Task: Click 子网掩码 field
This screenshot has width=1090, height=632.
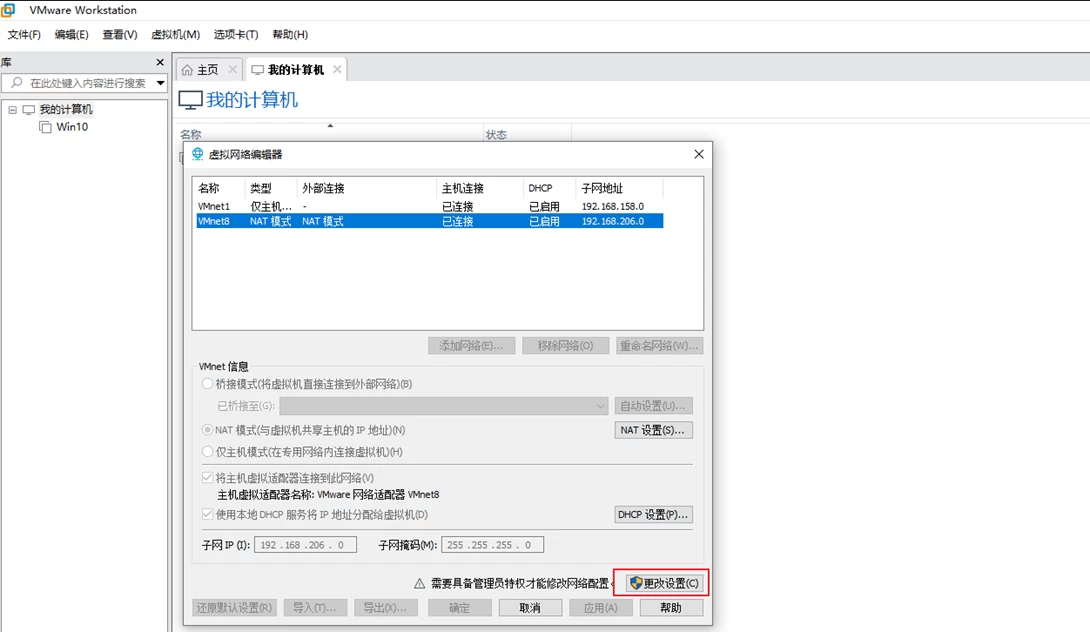Action: [x=492, y=545]
